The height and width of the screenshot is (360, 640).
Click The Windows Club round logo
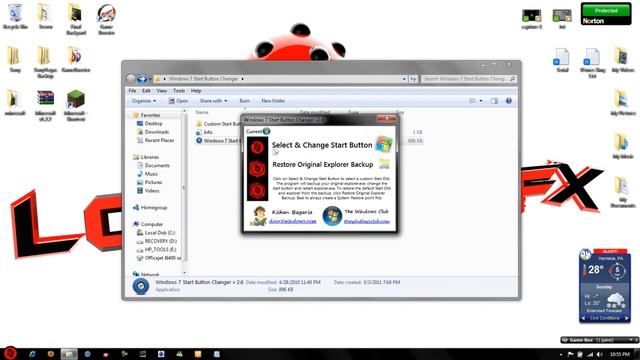[x=332, y=216]
